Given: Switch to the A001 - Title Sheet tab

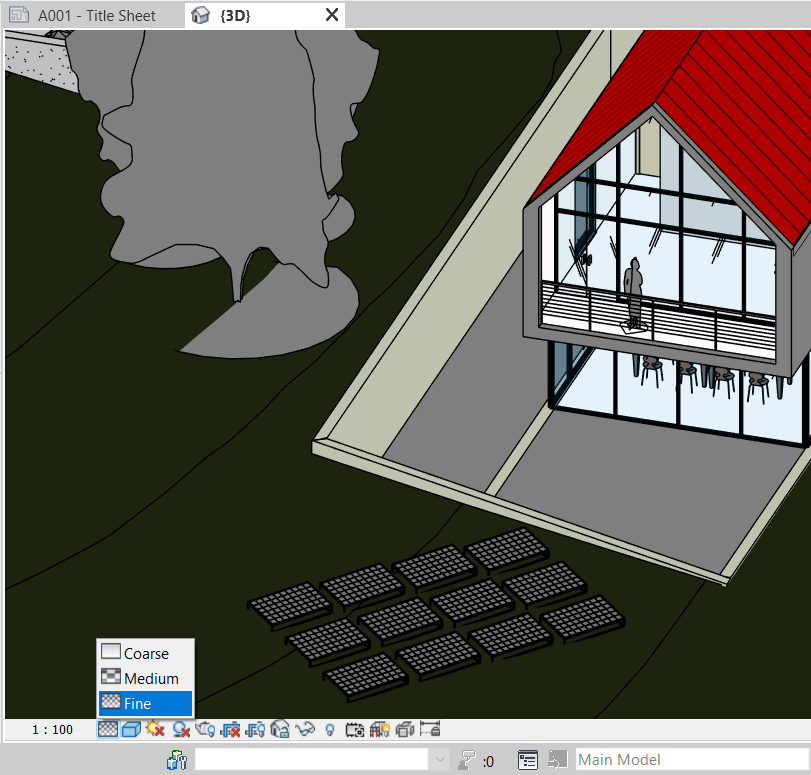Looking at the screenshot, I should coord(90,15).
